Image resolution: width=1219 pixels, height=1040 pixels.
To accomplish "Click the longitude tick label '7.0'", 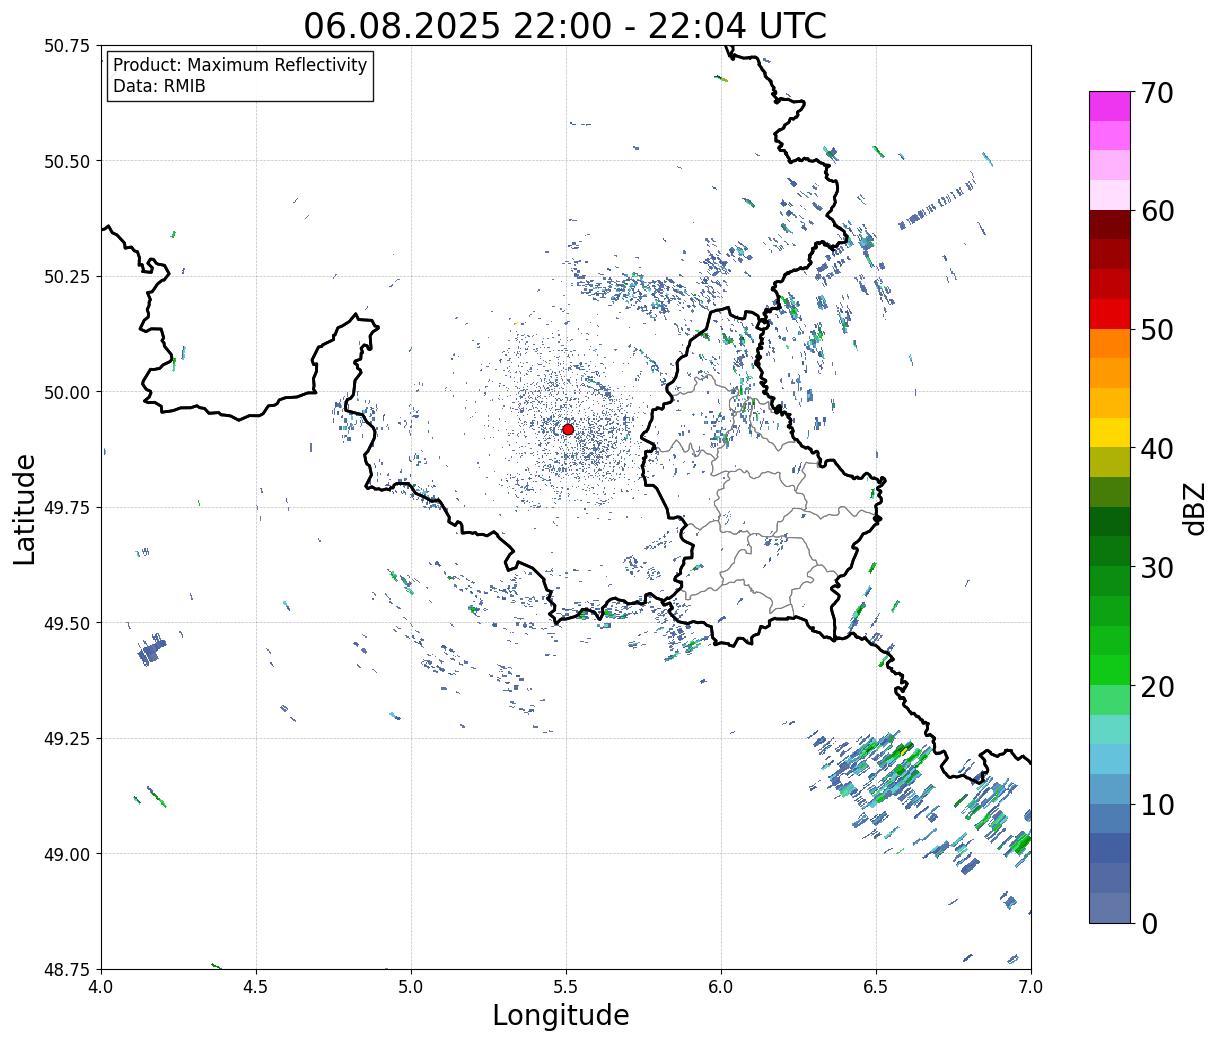I will coord(1031,987).
